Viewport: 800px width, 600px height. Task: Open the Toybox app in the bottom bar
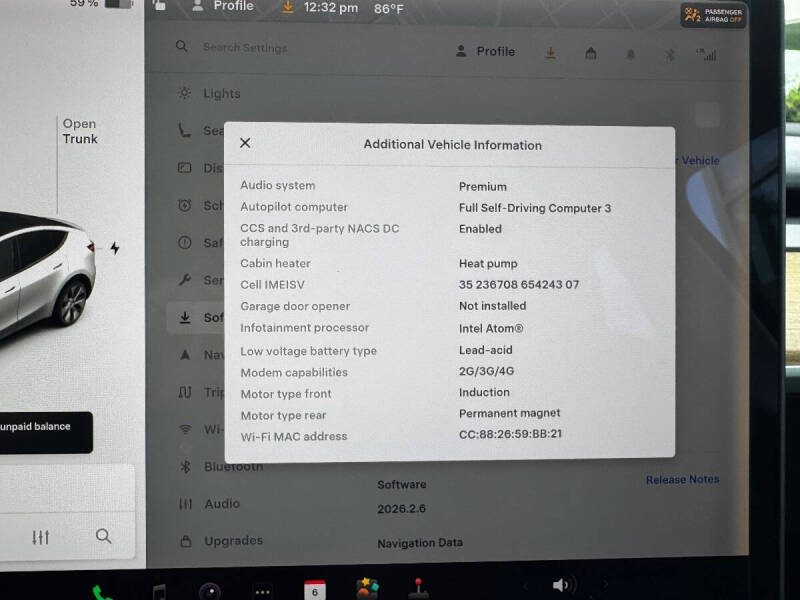[367, 589]
